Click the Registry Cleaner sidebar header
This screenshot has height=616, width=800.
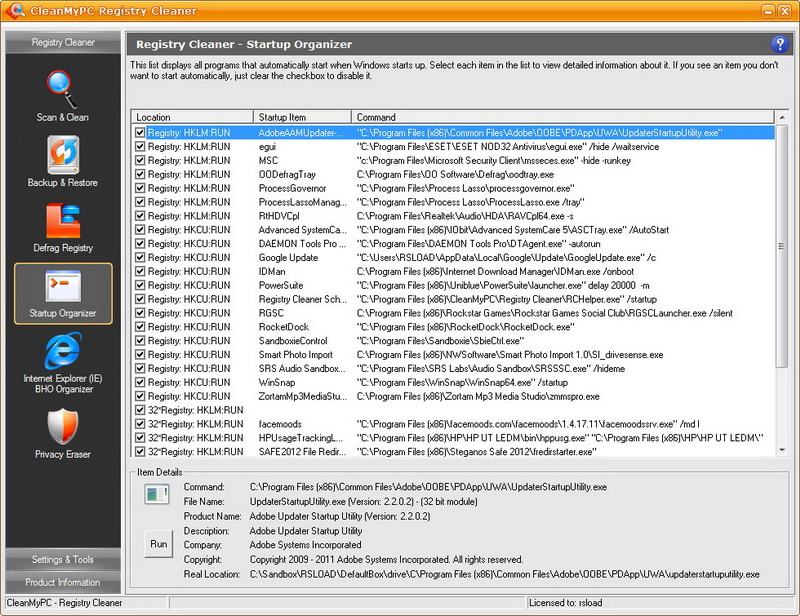(62, 42)
